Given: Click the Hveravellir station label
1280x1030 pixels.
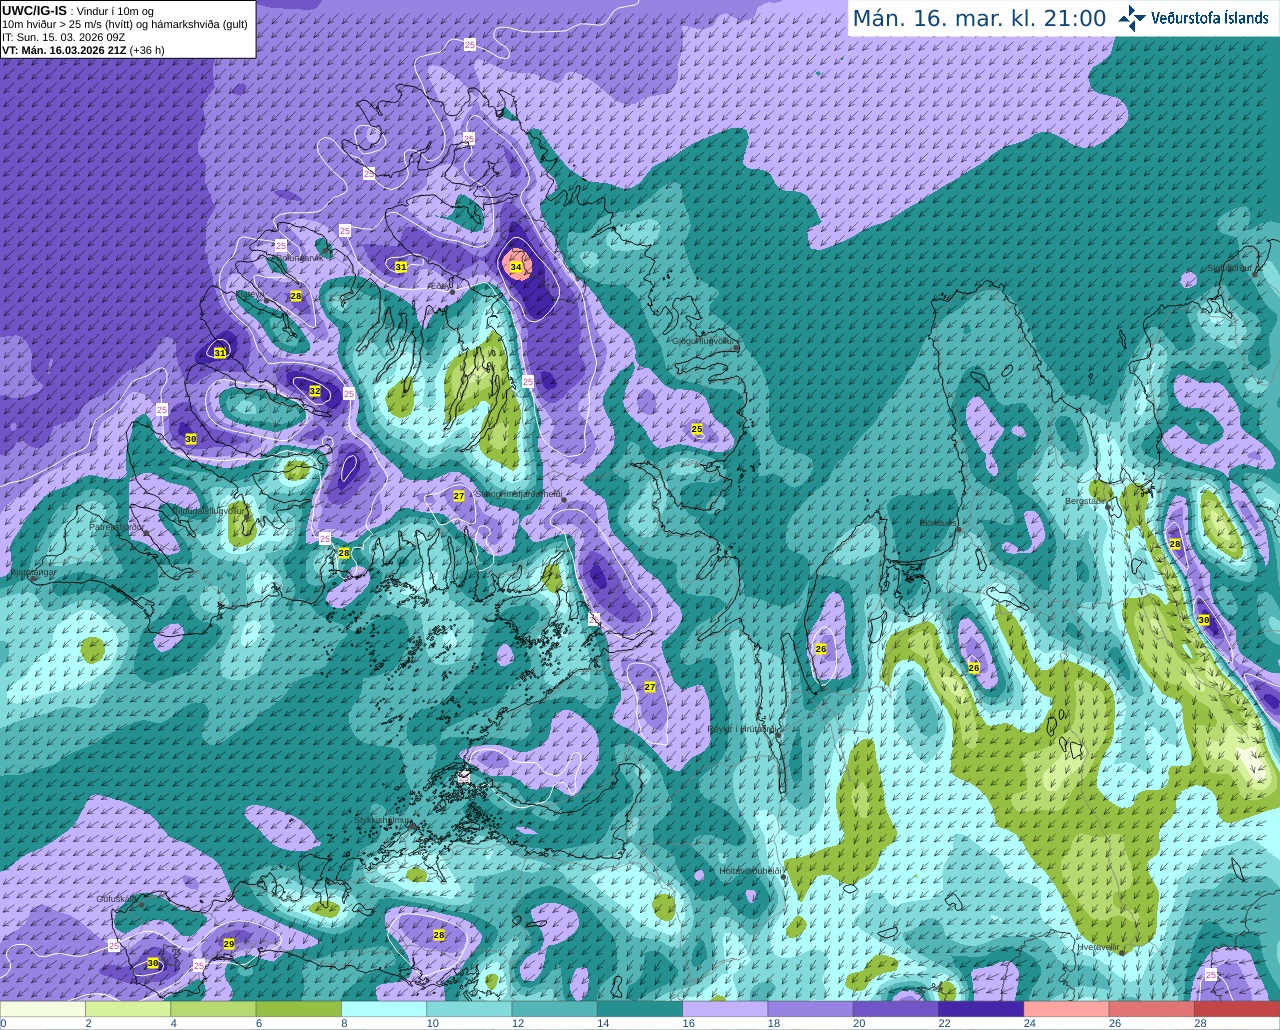Looking at the screenshot, I should point(1098,947).
